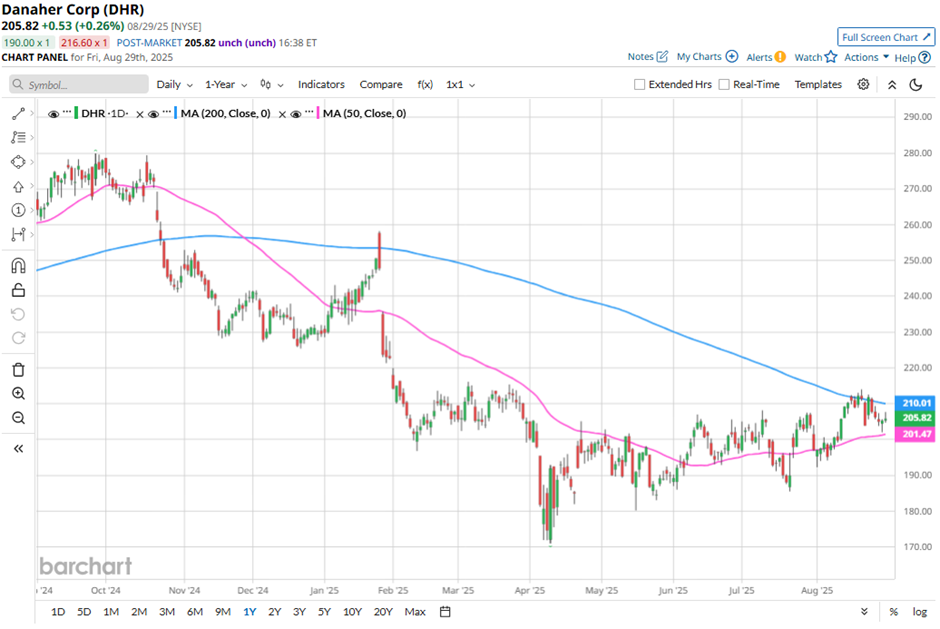Expand the Actions dropdown
The image size is (940, 629).
click(866, 57)
